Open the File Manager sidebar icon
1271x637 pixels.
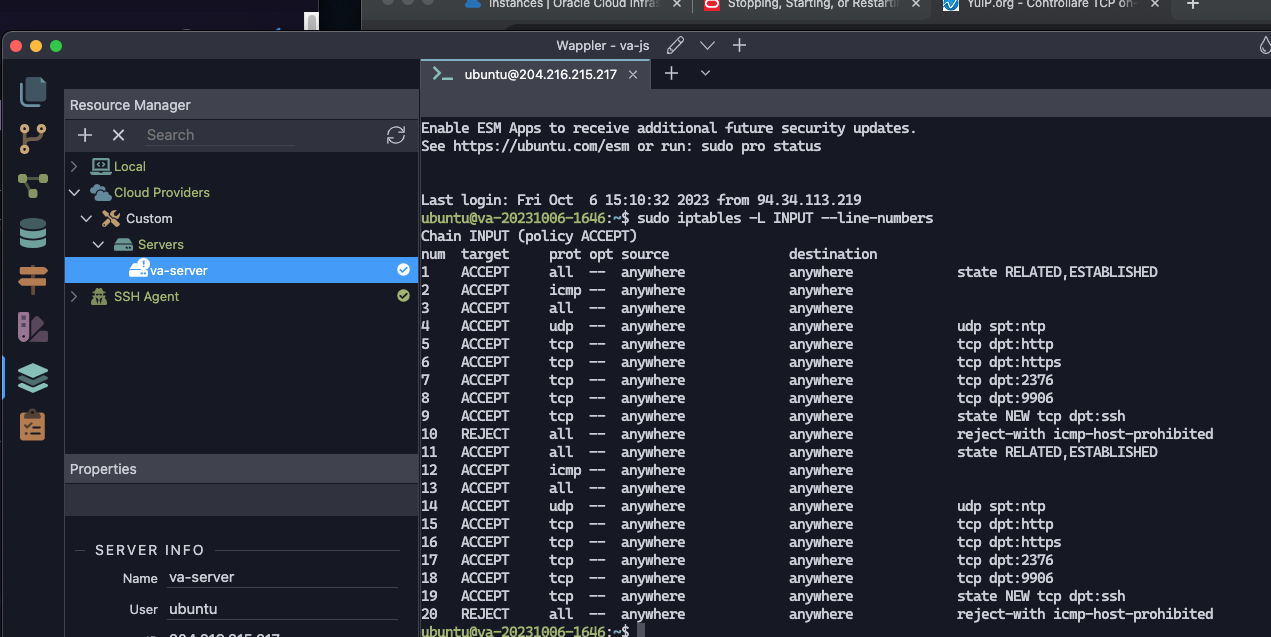(33, 92)
